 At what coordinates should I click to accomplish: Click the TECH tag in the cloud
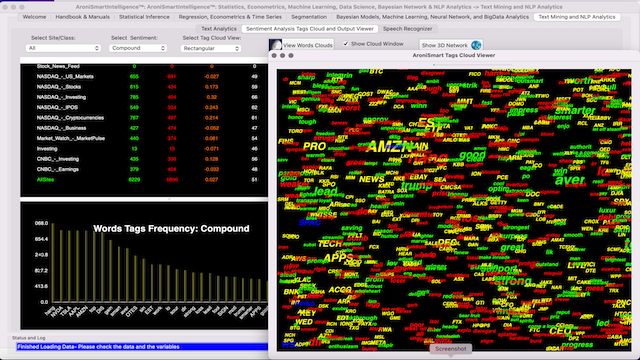click(330, 244)
